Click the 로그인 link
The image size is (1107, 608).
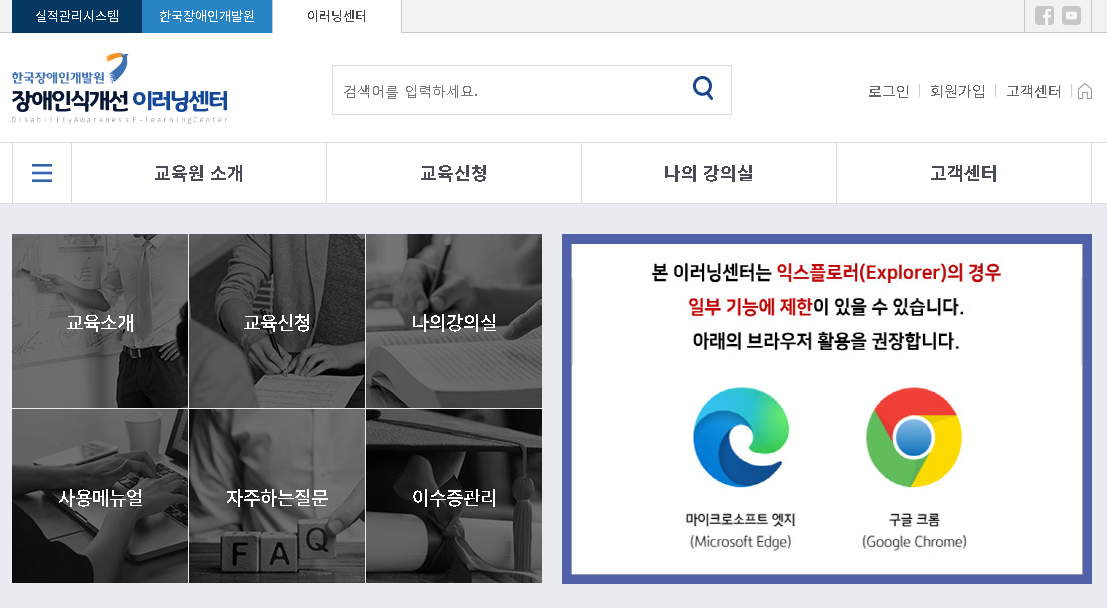[x=888, y=91]
